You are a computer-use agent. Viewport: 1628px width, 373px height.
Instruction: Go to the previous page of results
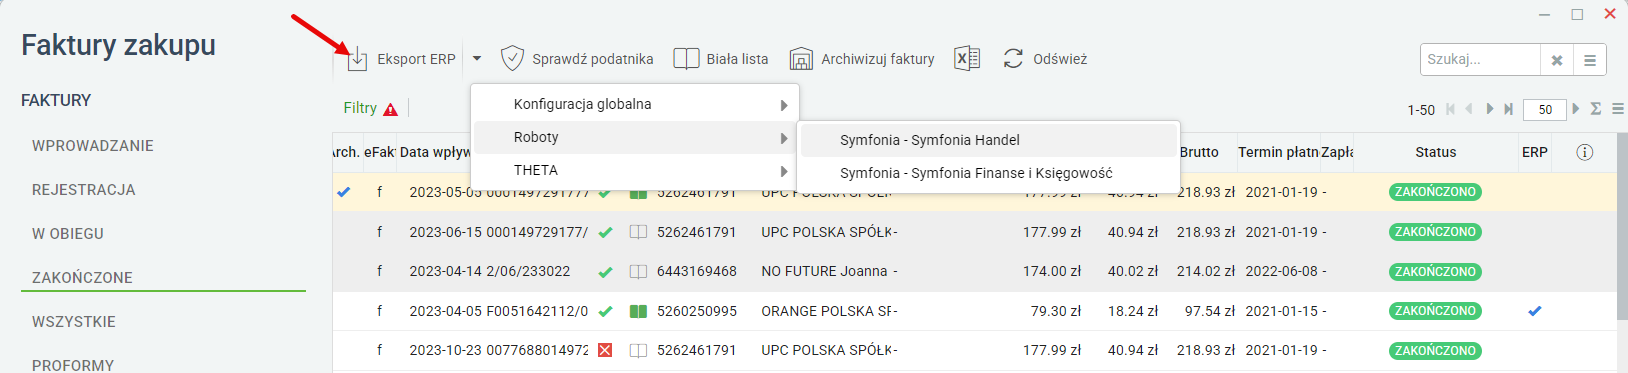tap(1468, 109)
